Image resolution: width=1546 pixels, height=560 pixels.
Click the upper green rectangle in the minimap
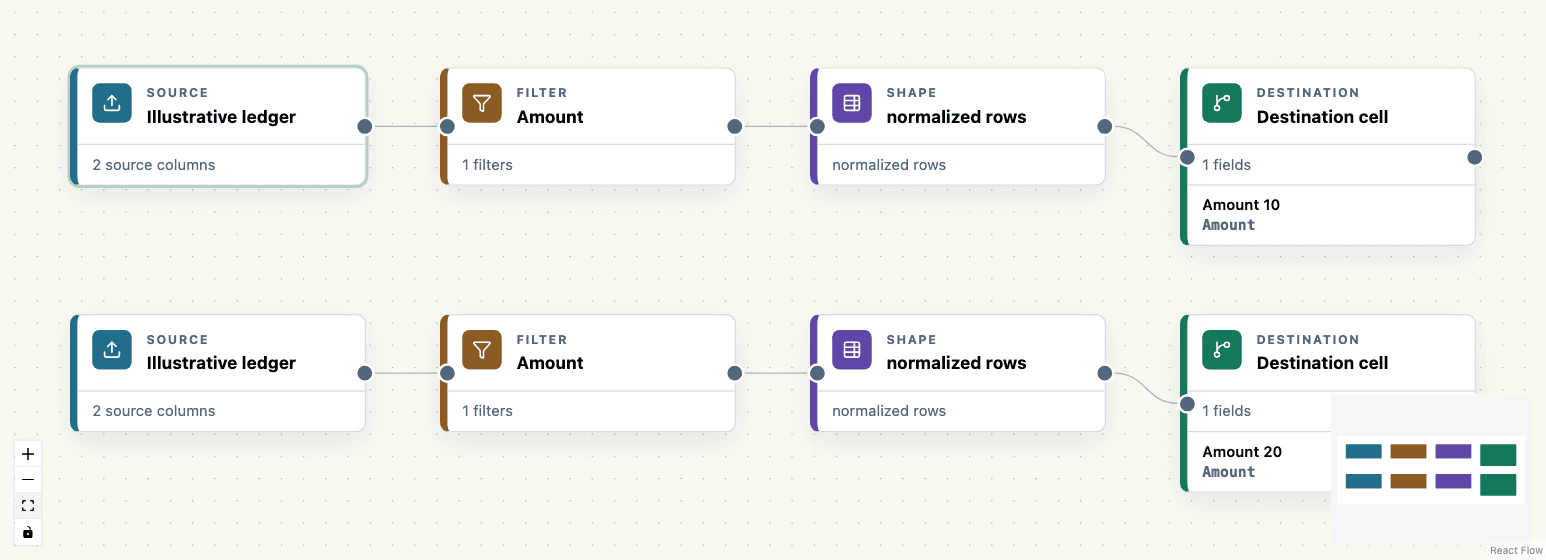tap(1498, 455)
